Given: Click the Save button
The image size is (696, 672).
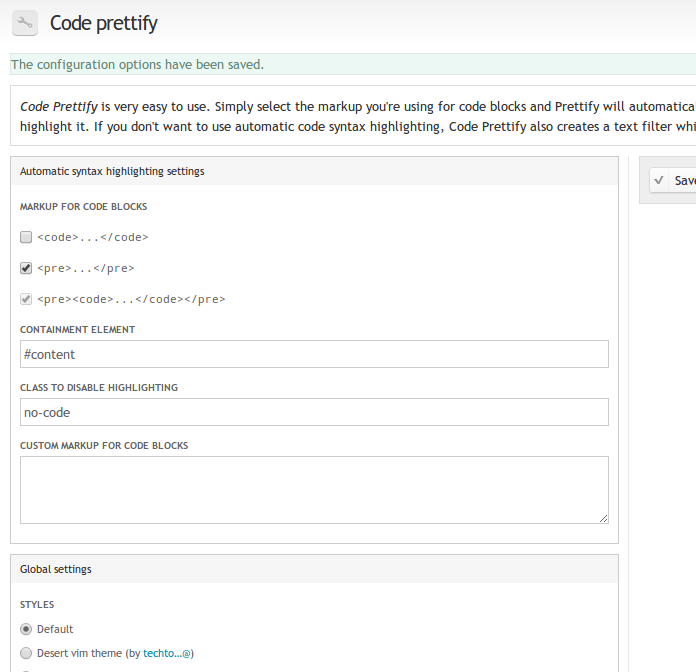Looking at the screenshot, I should click(672, 180).
